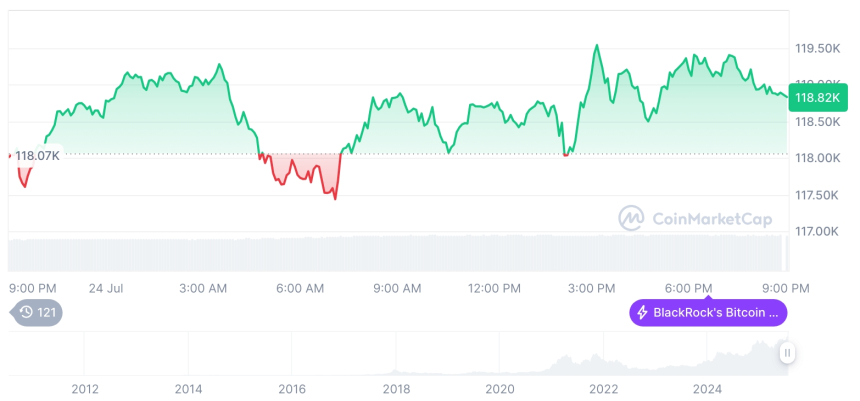Select 2012 on the range navigator

point(85,388)
